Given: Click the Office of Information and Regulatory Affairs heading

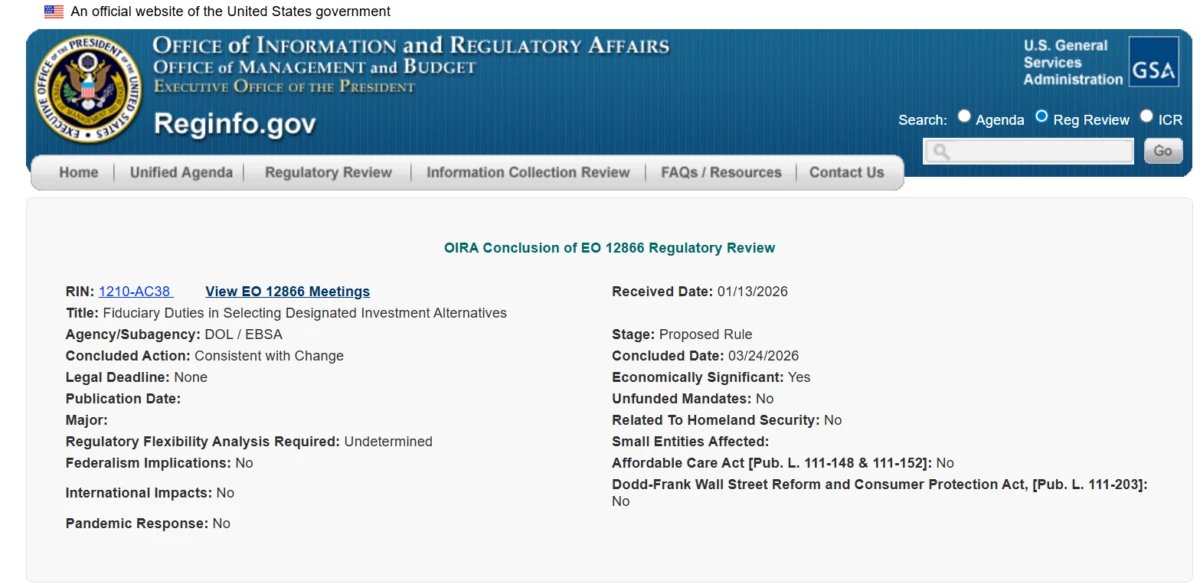Looking at the screenshot, I should tap(410, 46).
